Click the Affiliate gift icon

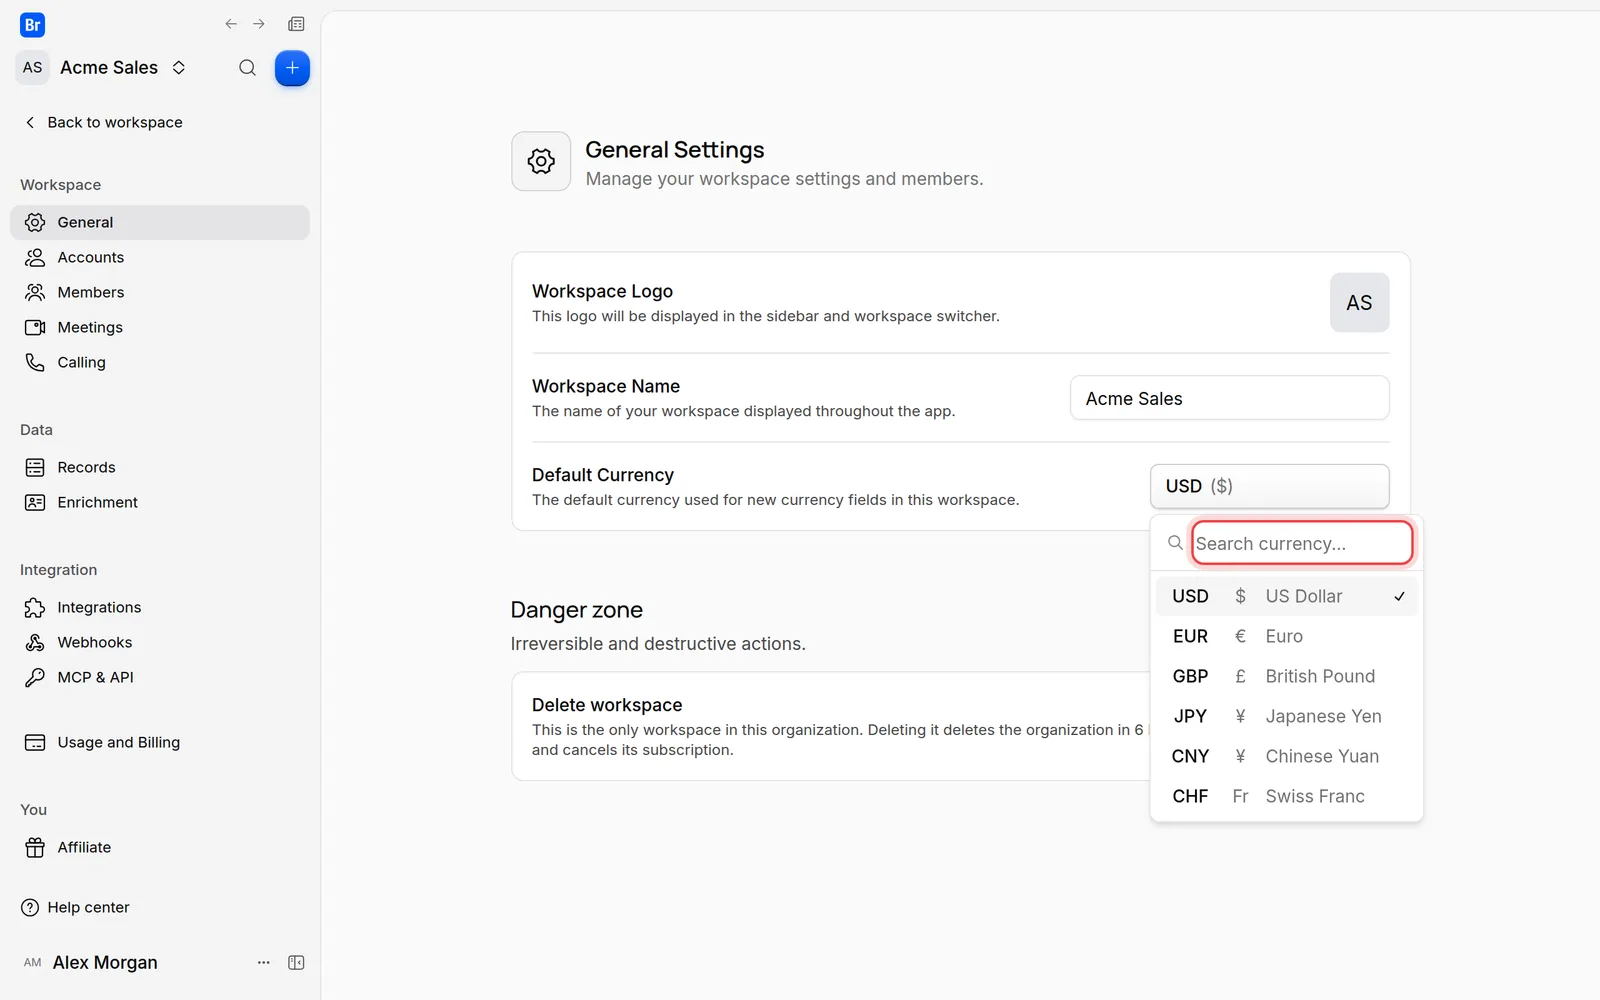(x=35, y=847)
